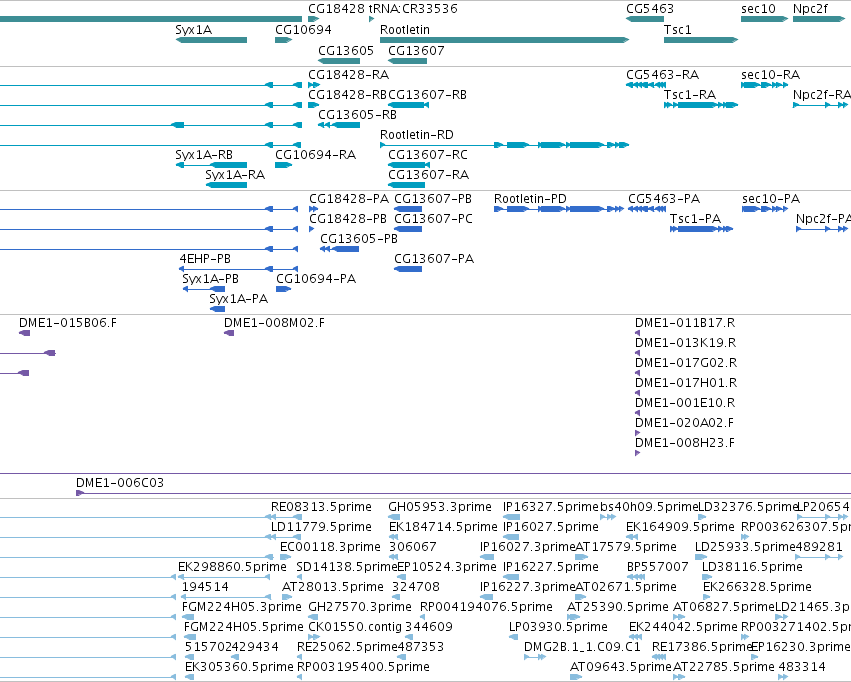The image size is (851, 682).
Task: Select the Syx1A-PB protein label
Action: coord(211,279)
